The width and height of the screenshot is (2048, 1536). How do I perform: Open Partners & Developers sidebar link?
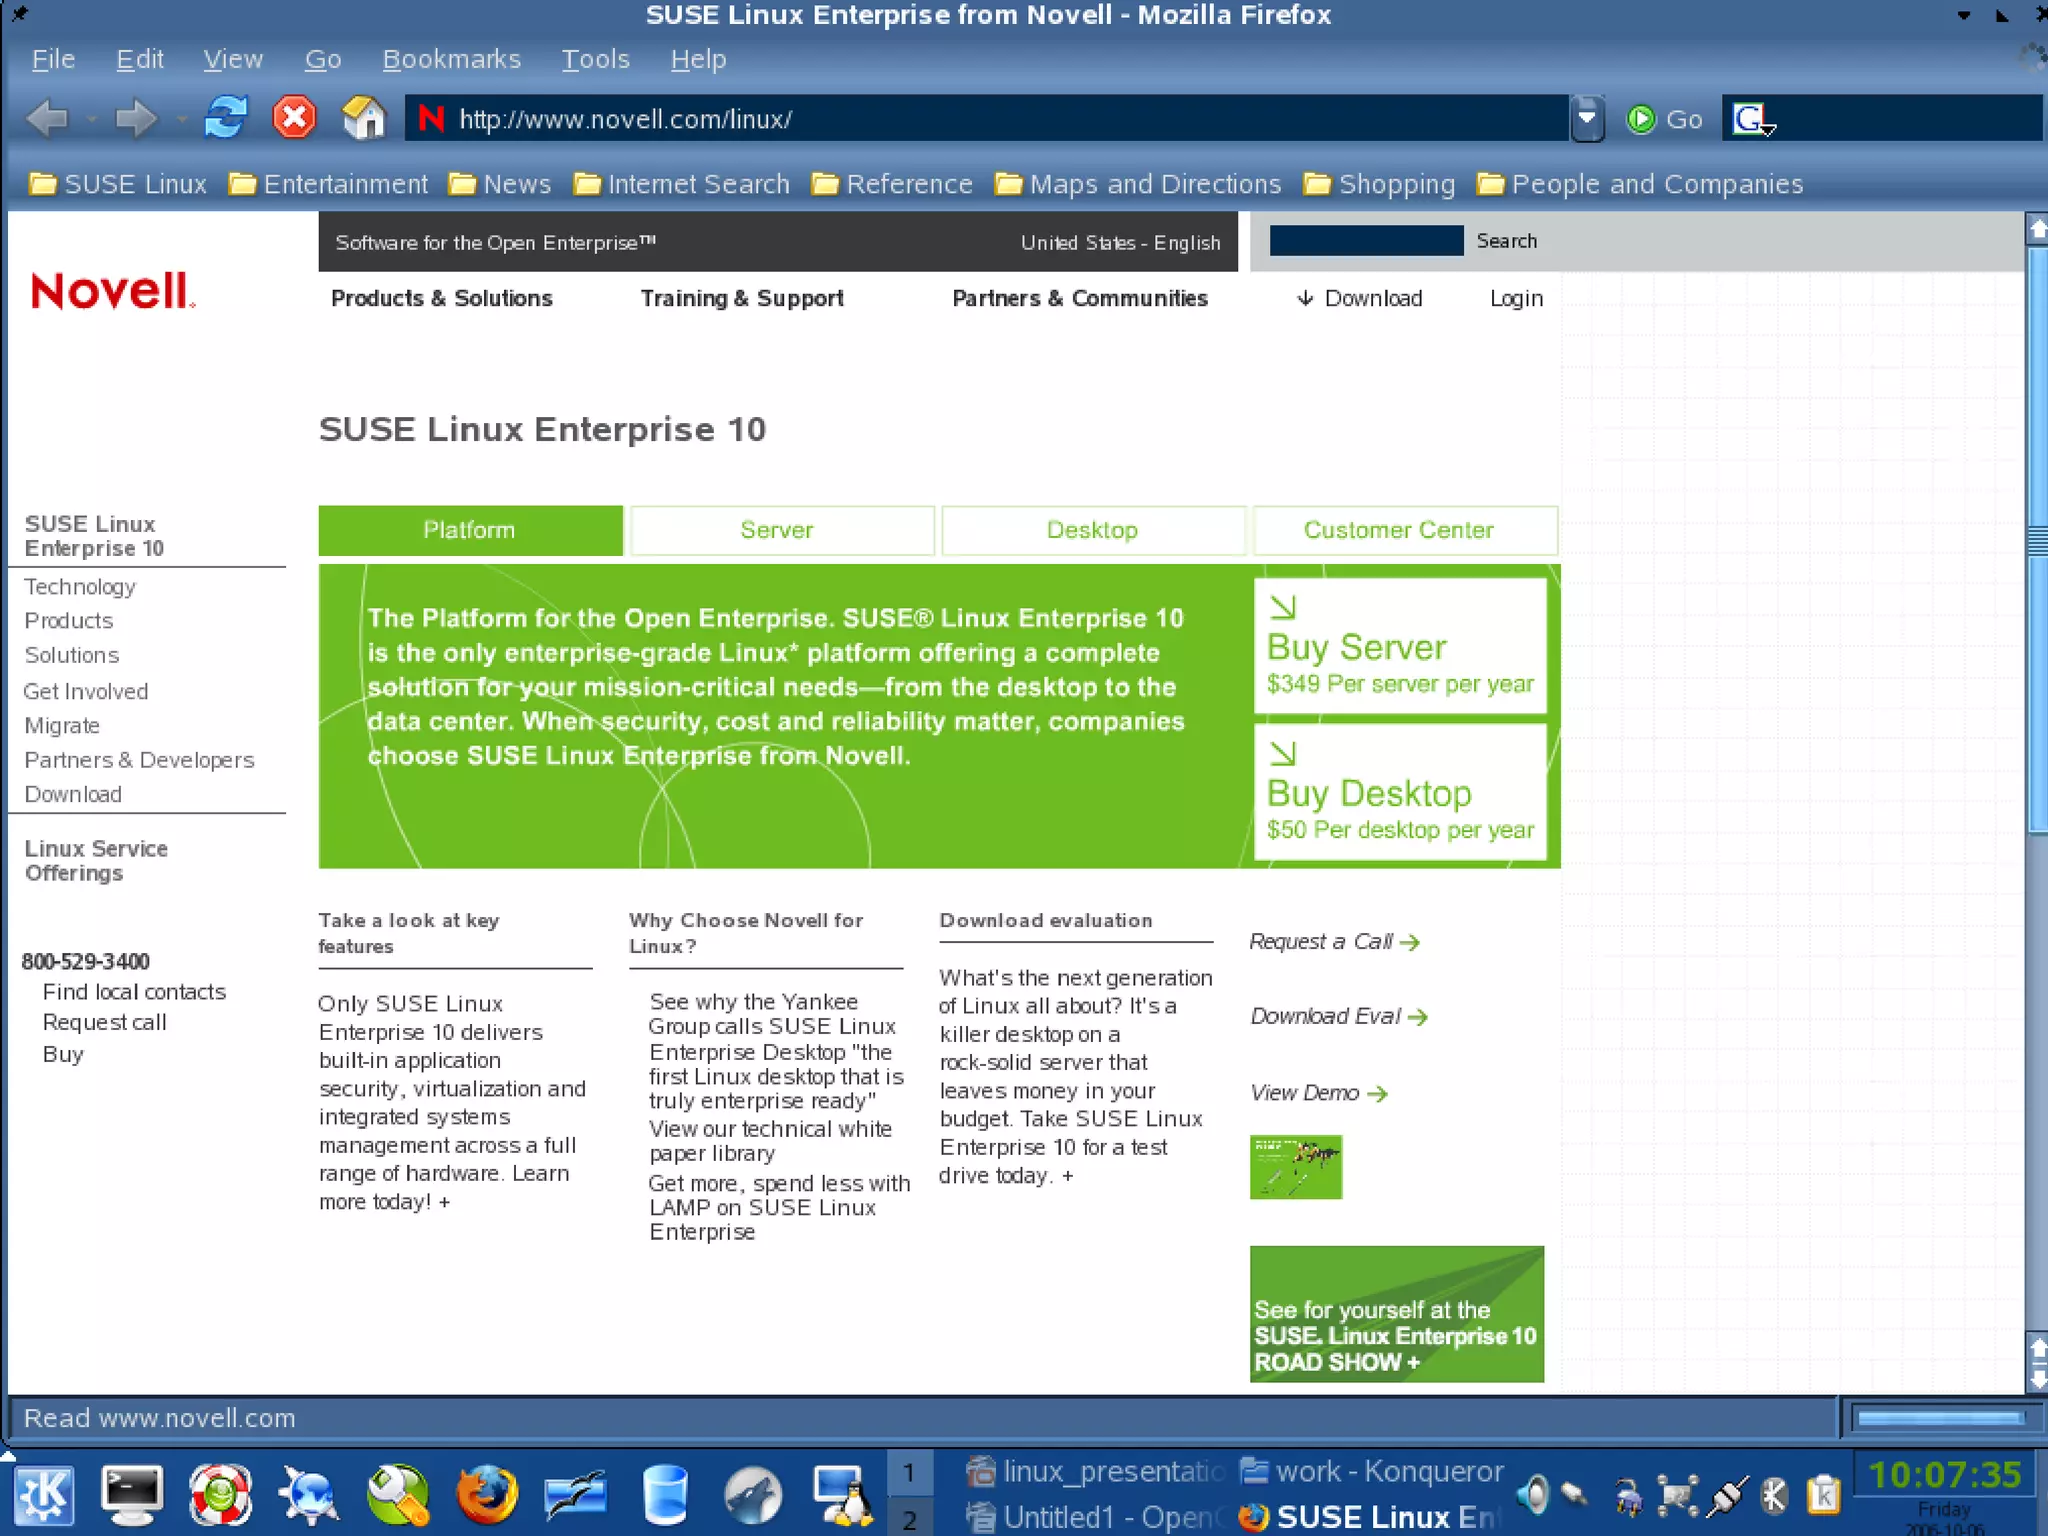point(139,760)
